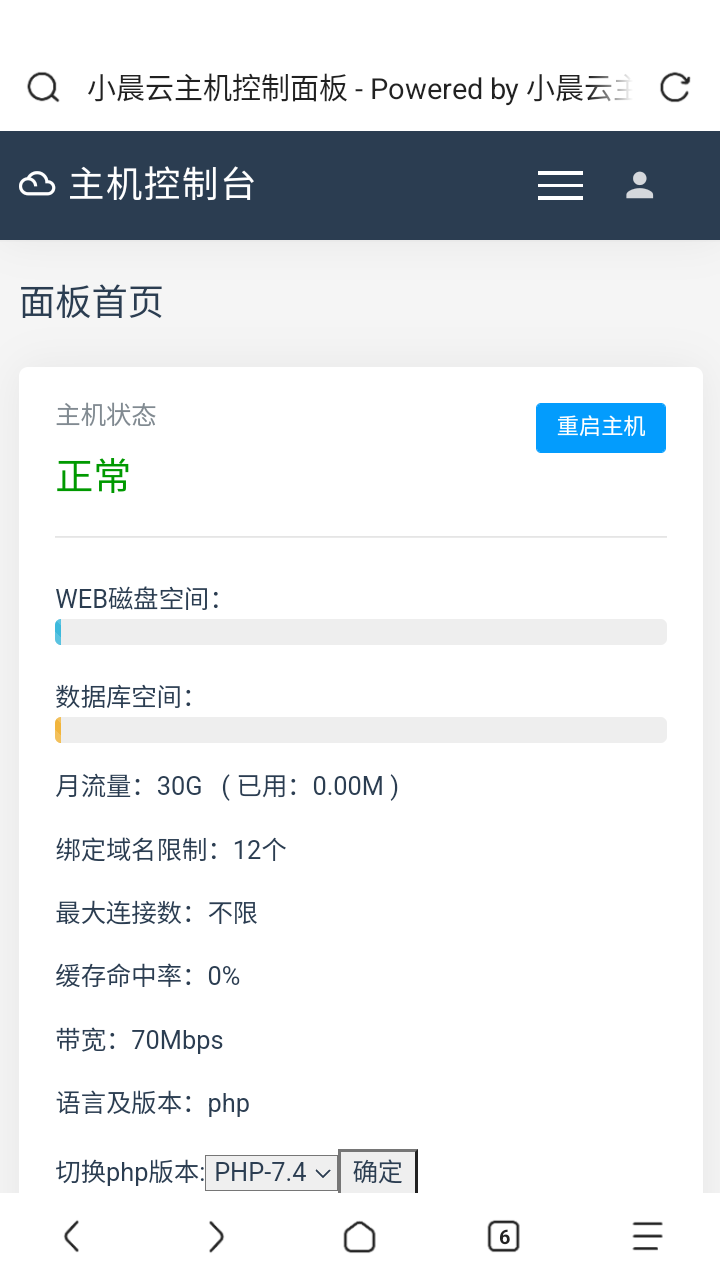Click the 正常 host status text
Image resolution: width=720 pixels, height=1280 pixels.
(x=93, y=477)
